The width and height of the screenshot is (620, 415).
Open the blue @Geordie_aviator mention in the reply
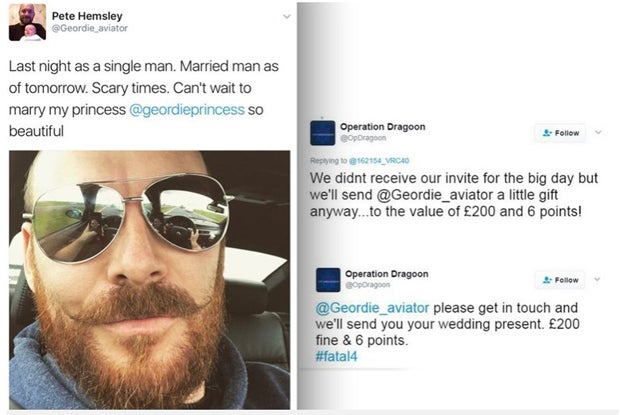[372, 307]
